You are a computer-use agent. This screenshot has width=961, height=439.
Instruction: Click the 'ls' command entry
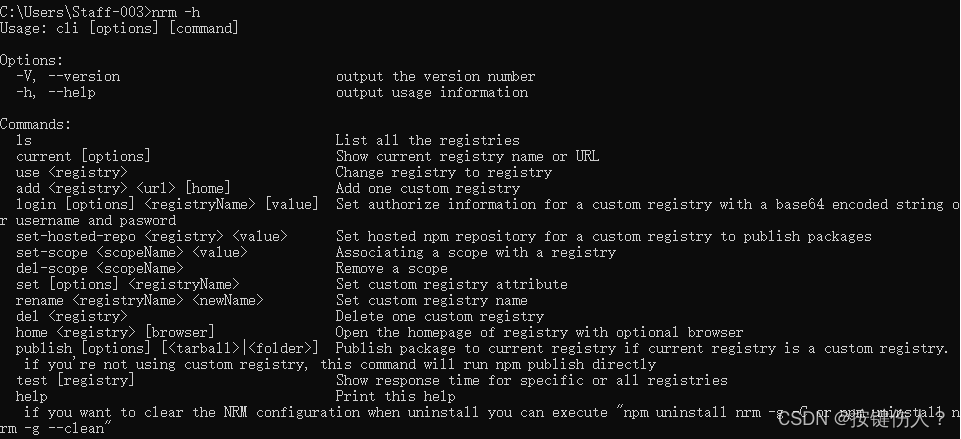[x=24, y=140]
